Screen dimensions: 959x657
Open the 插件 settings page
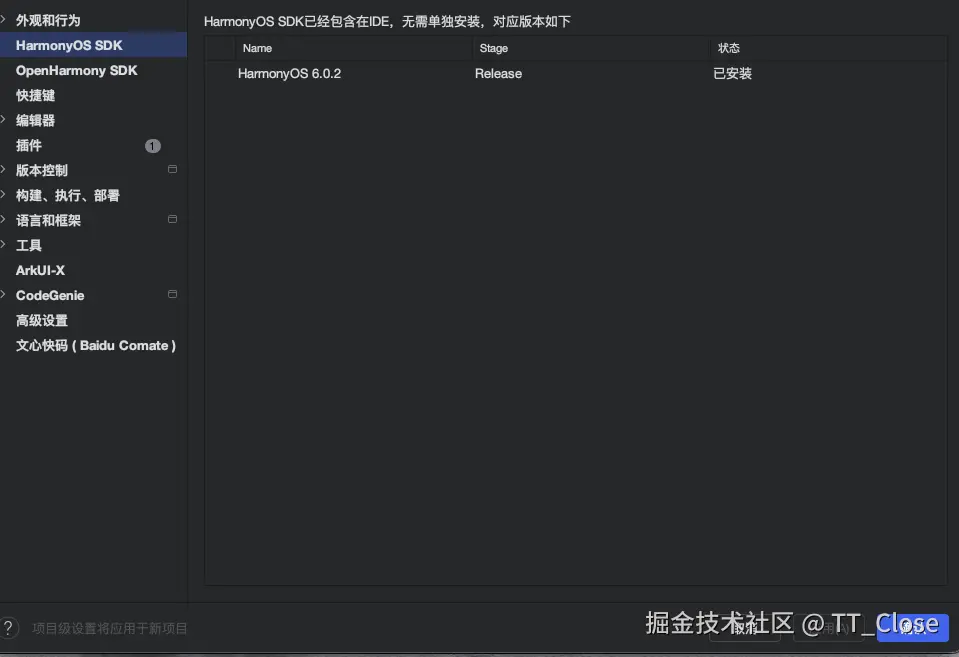point(28,145)
